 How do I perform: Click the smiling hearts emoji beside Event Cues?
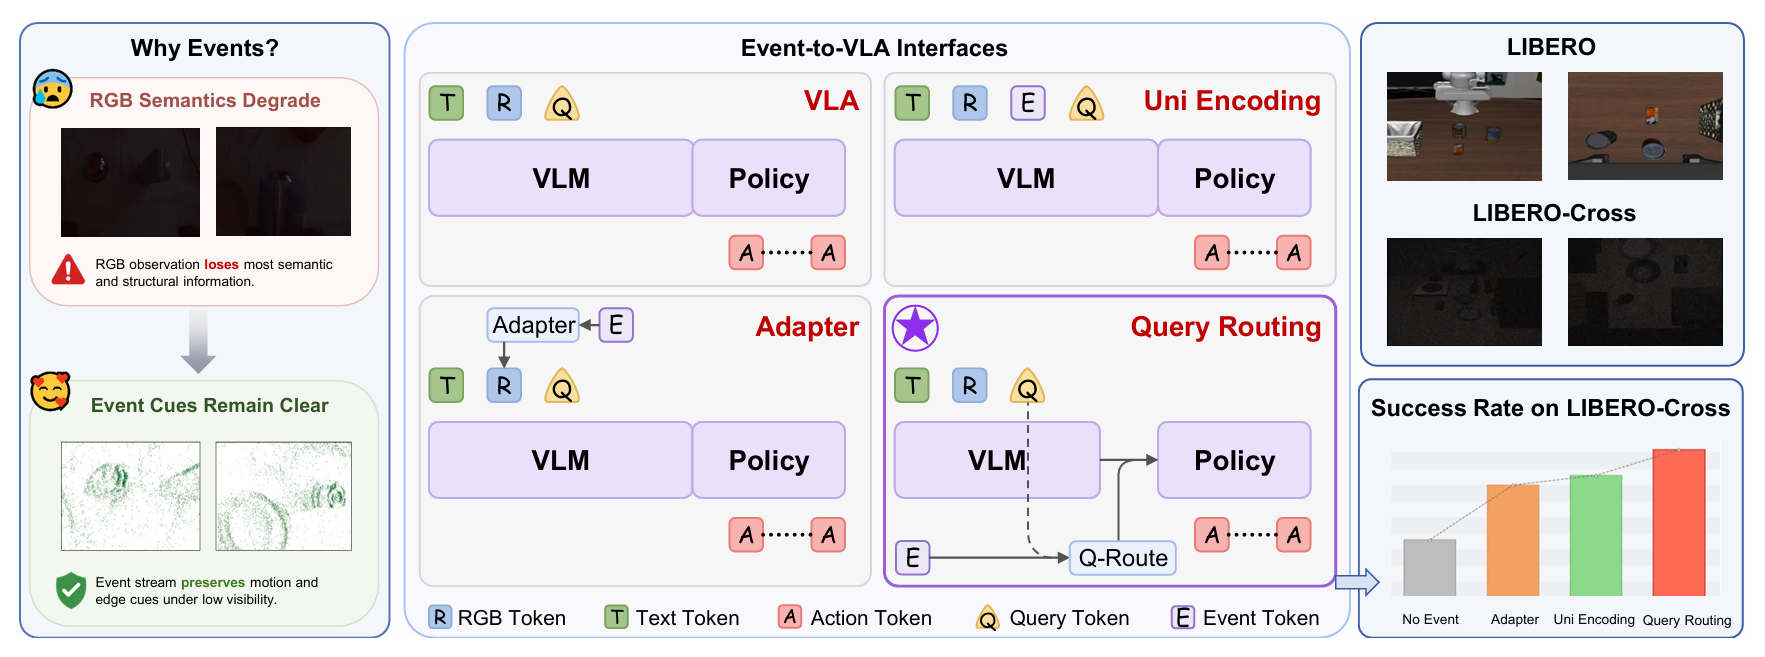[51, 392]
